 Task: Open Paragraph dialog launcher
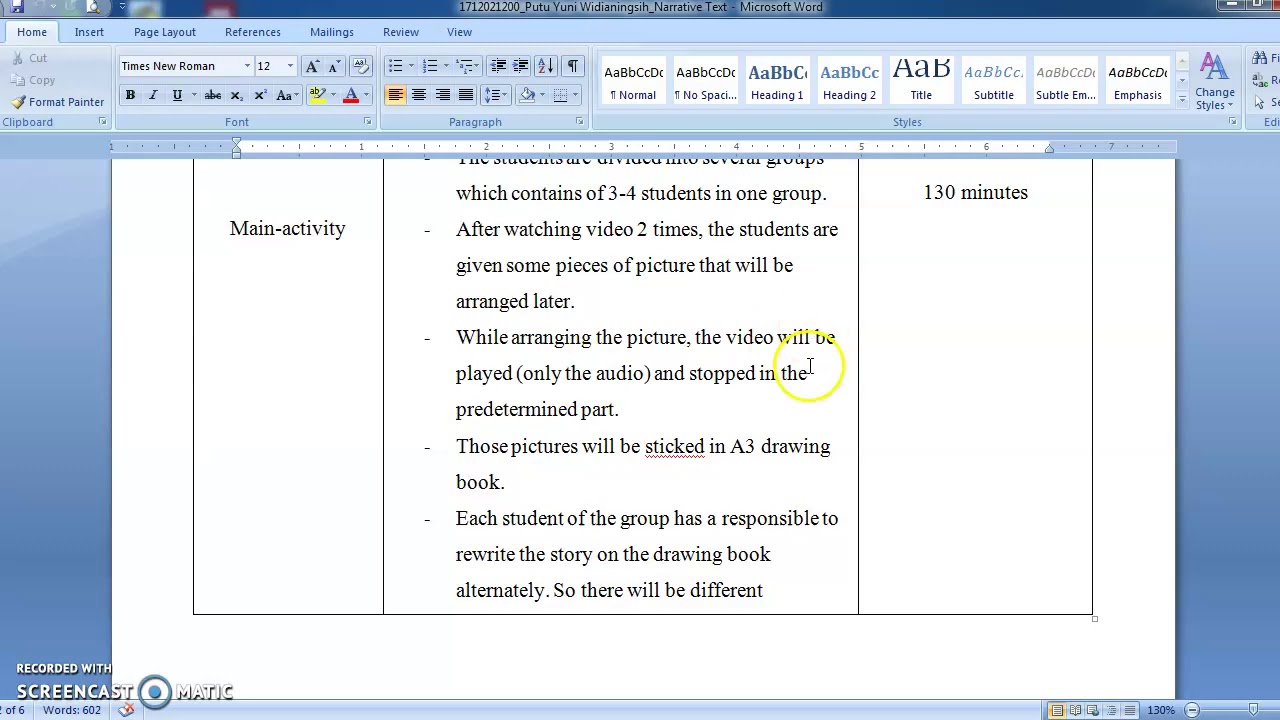pos(579,122)
